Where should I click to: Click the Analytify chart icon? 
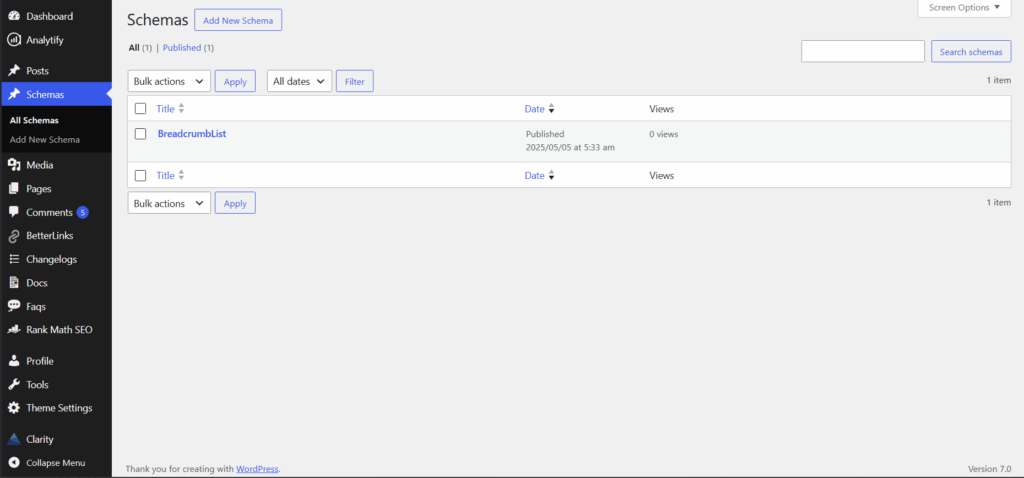click(x=14, y=40)
